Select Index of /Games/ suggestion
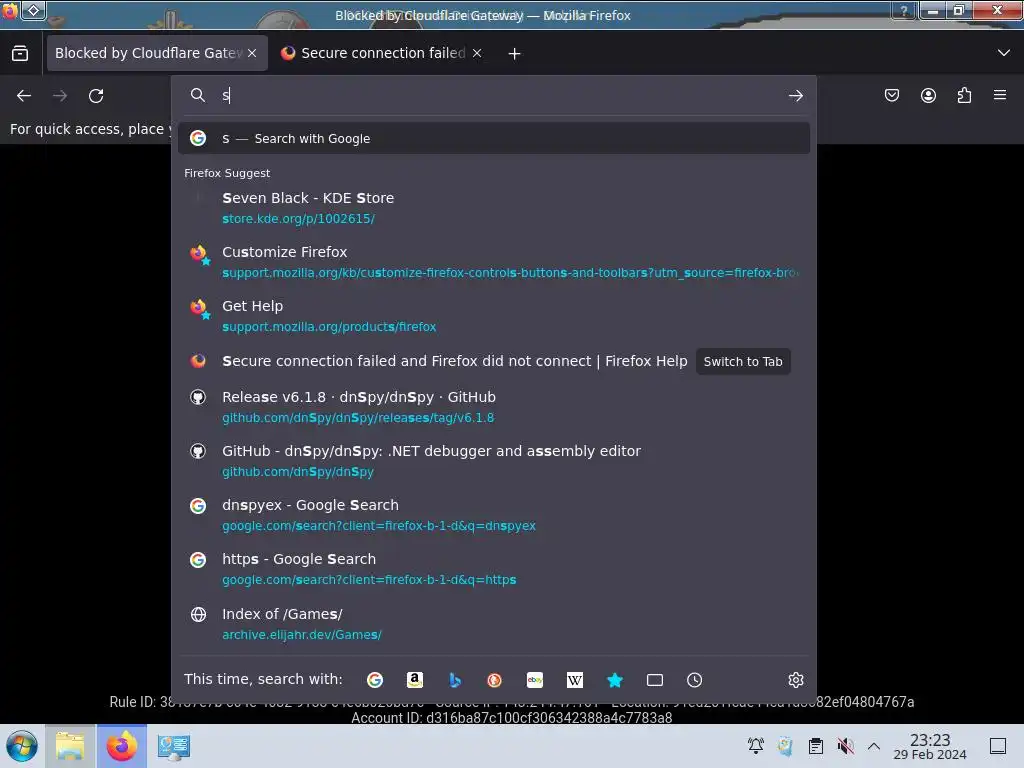1024x768 pixels. 494,624
